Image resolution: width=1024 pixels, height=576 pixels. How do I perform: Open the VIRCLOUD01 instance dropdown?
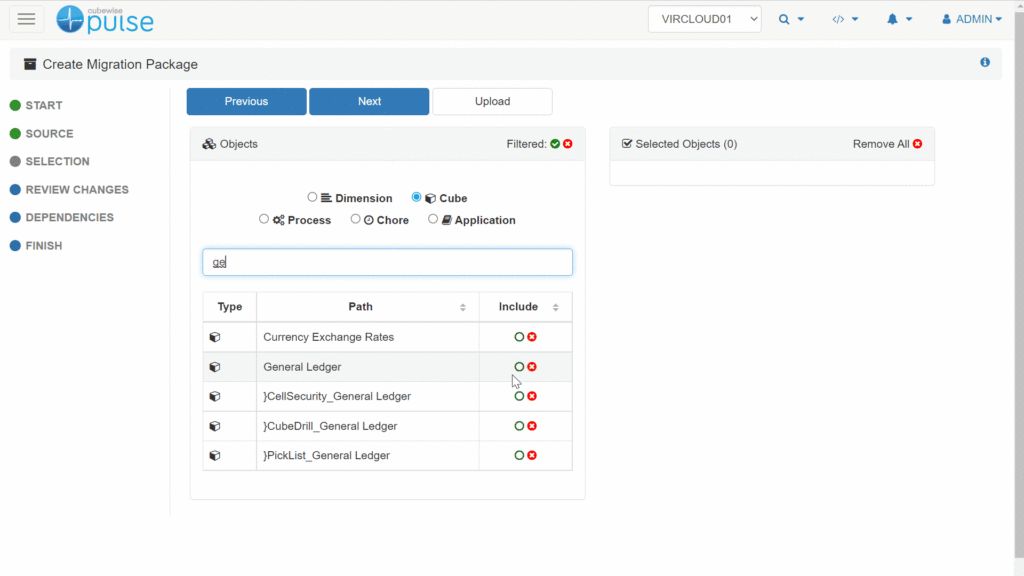pos(704,19)
